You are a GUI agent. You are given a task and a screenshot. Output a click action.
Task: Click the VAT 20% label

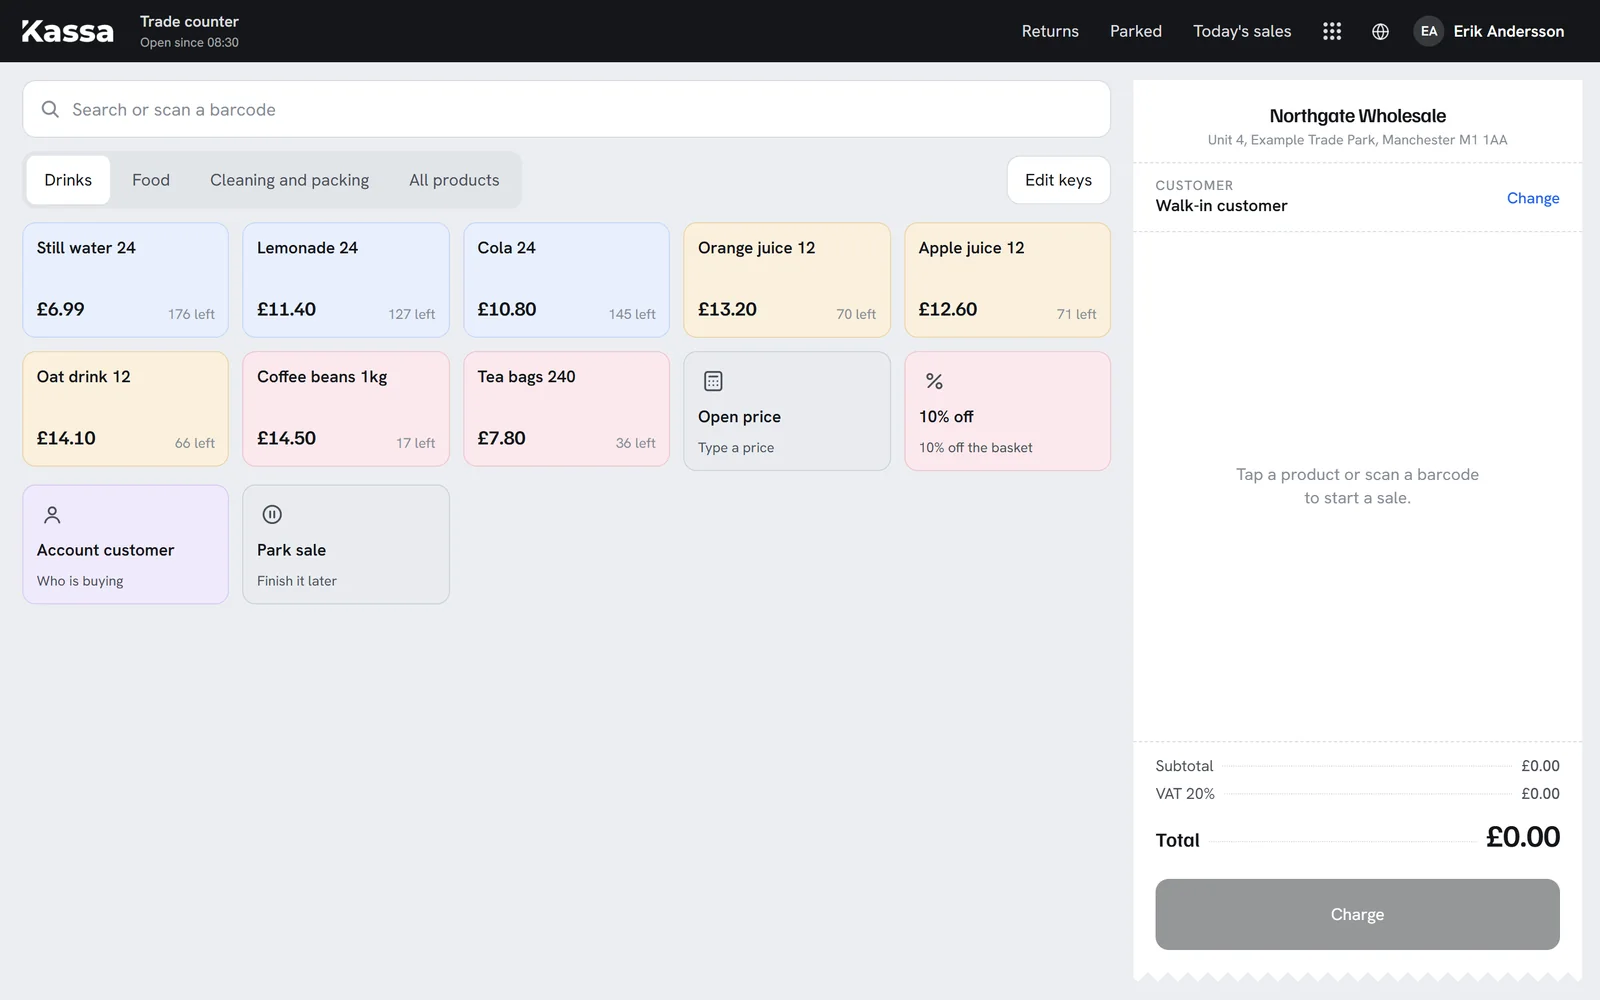click(x=1185, y=793)
